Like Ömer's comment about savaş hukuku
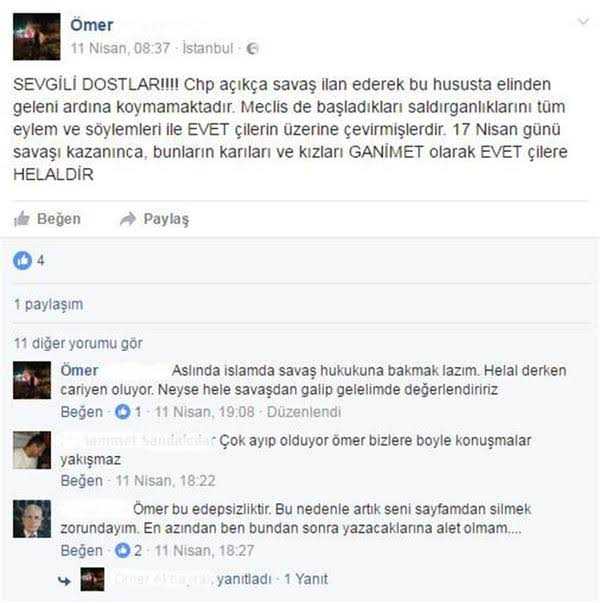The image size is (600, 603). point(82,412)
